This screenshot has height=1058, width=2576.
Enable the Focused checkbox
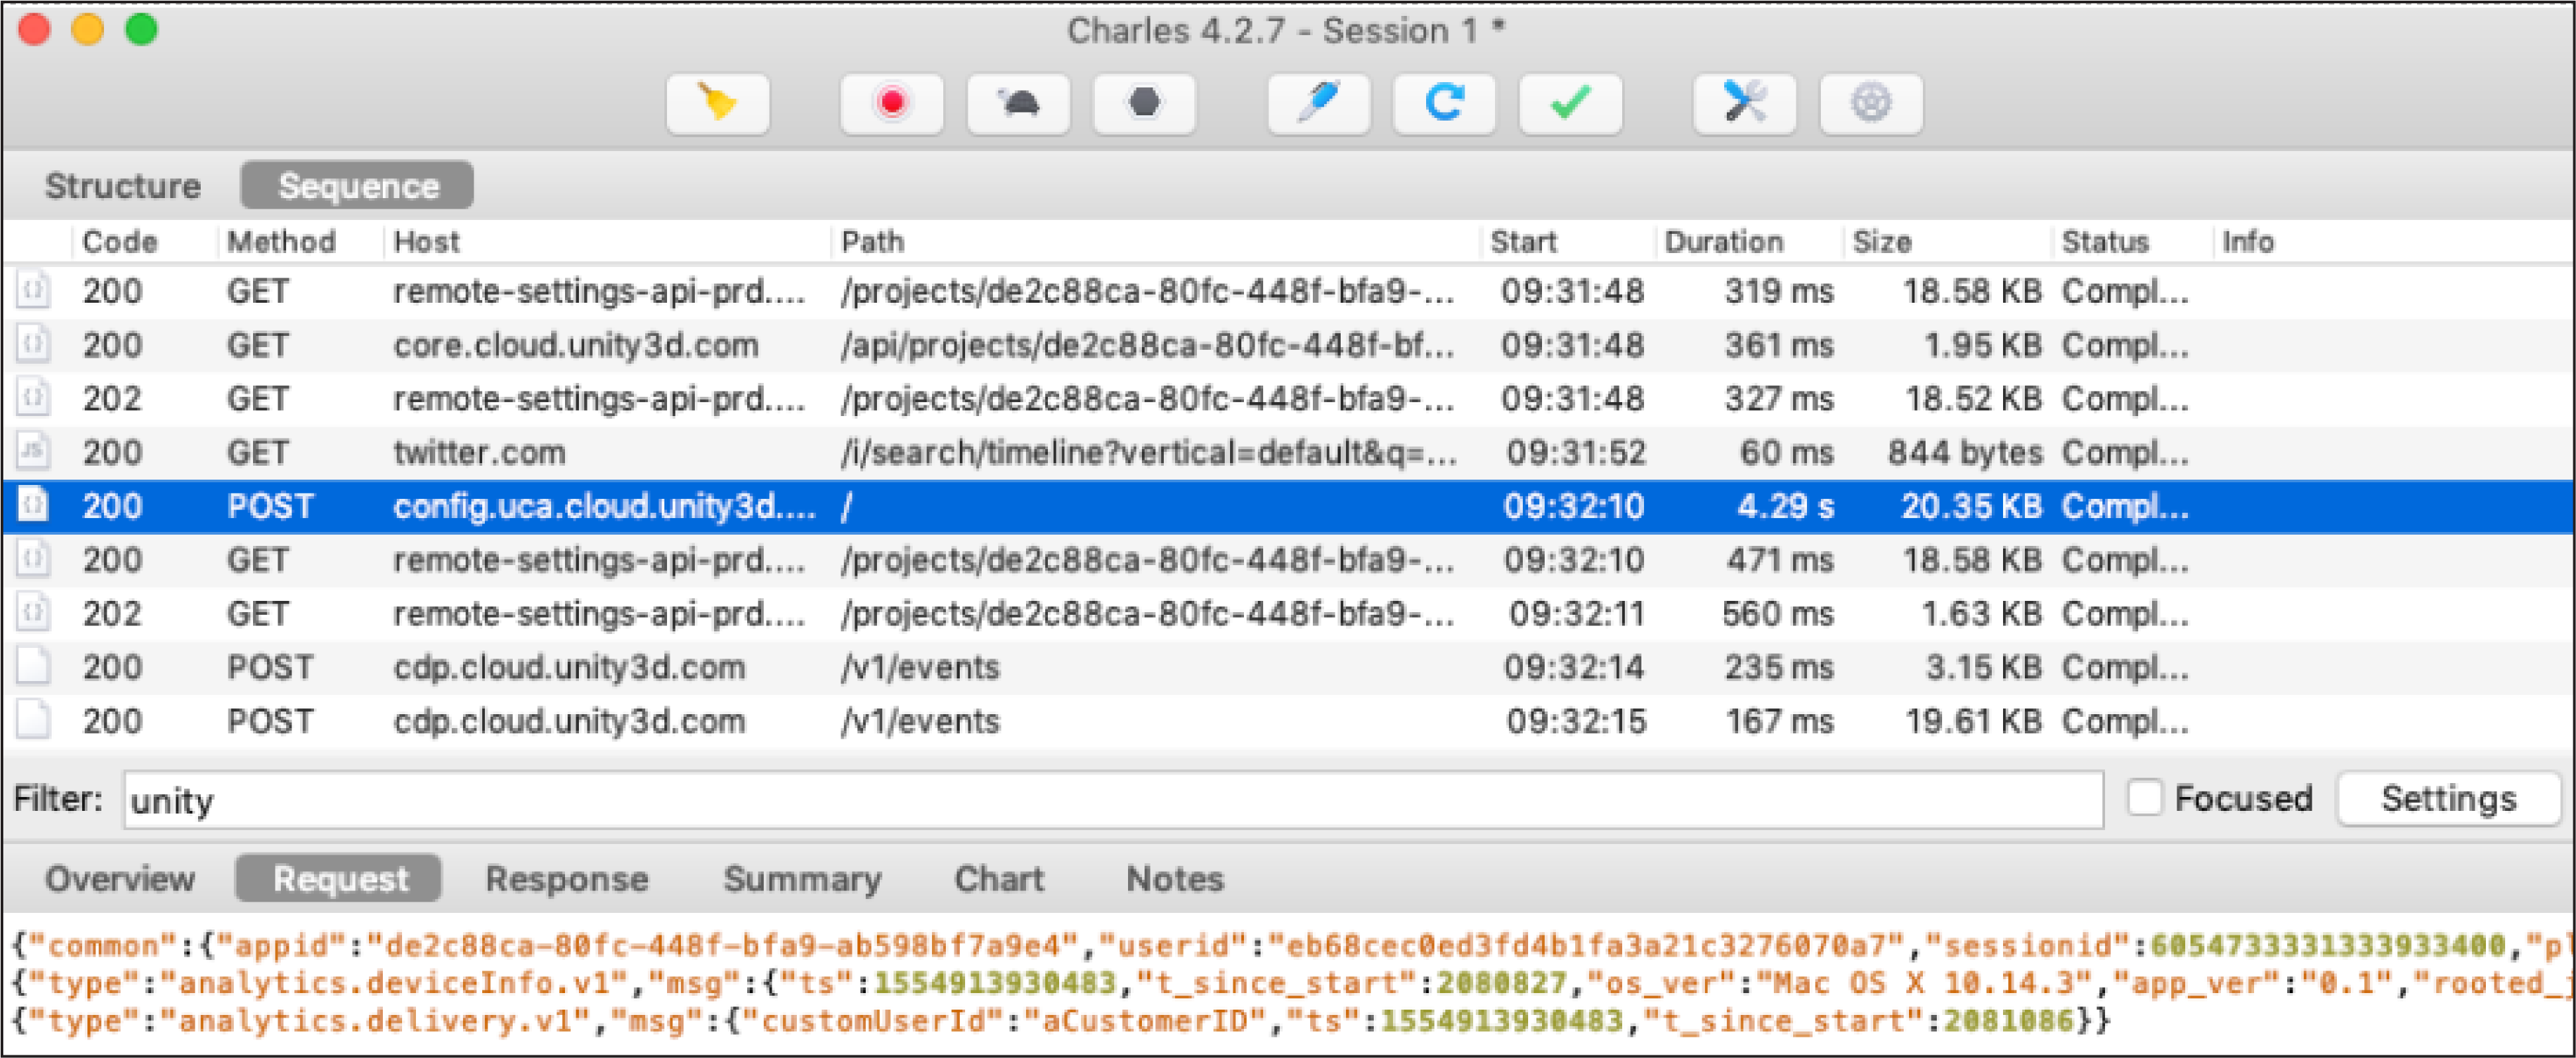[x=2144, y=798]
